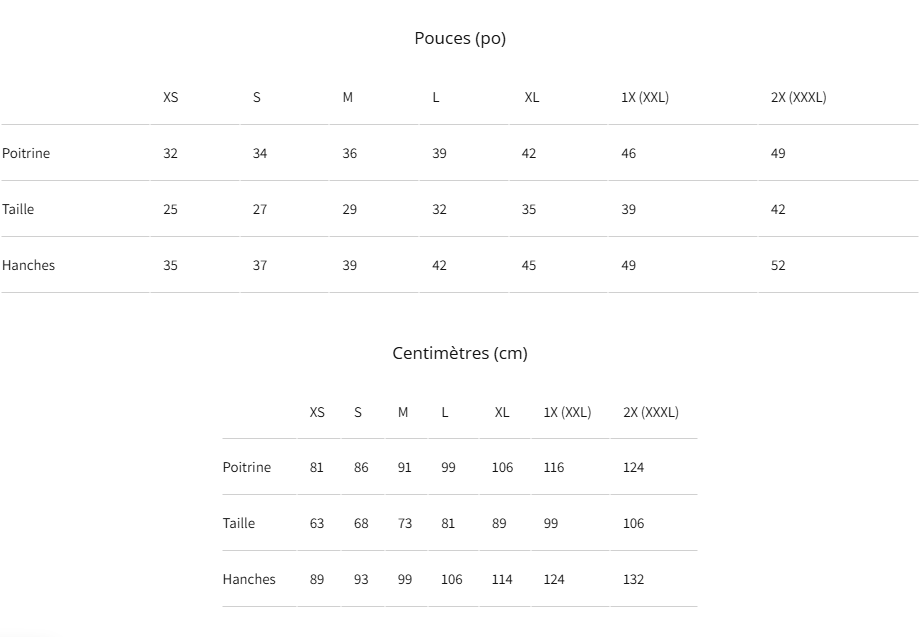Click the Hanches XL value 114 in centimeters

click(x=502, y=580)
